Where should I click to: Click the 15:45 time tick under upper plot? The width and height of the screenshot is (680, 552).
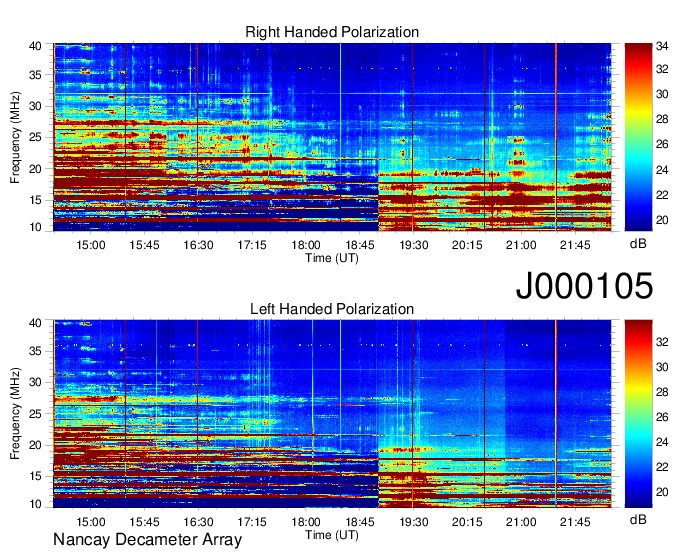pos(144,245)
